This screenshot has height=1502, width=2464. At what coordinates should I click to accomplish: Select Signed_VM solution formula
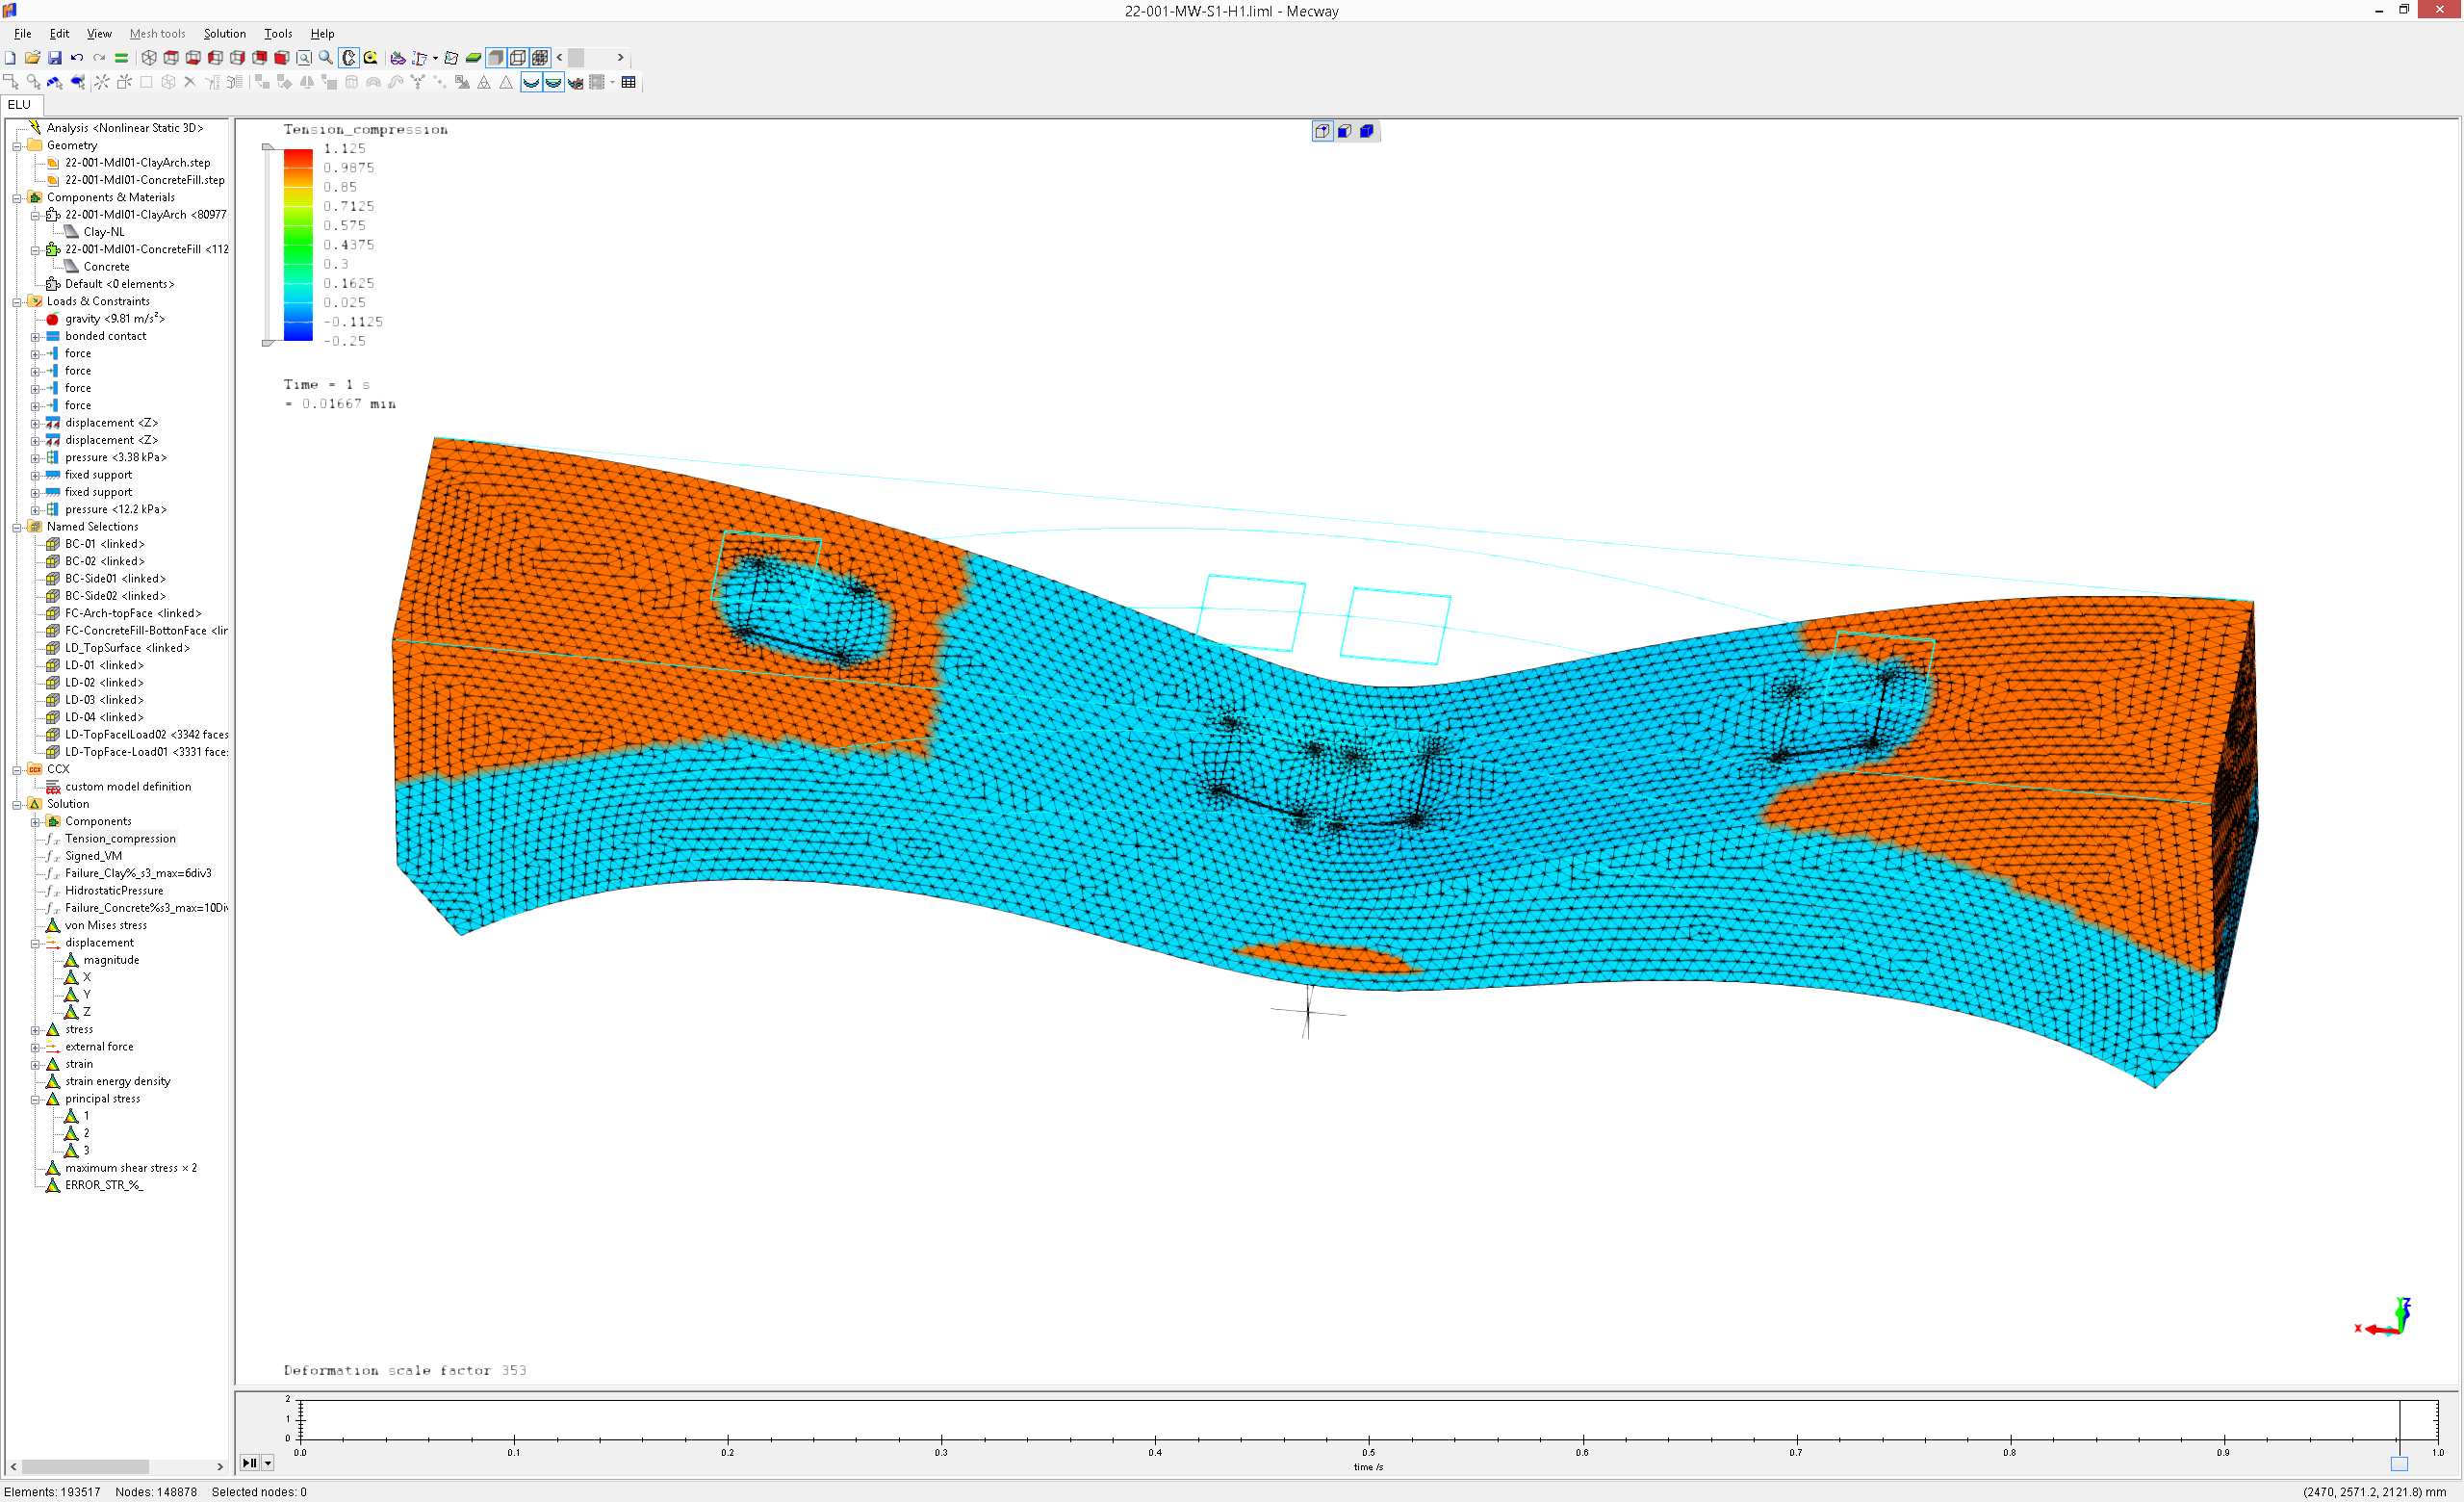click(x=93, y=856)
